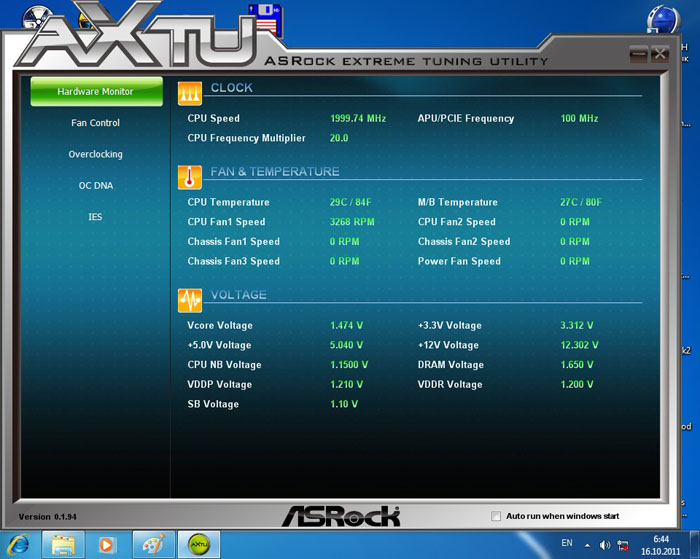
Task: Open Paint from the taskbar
Action: 154,545
